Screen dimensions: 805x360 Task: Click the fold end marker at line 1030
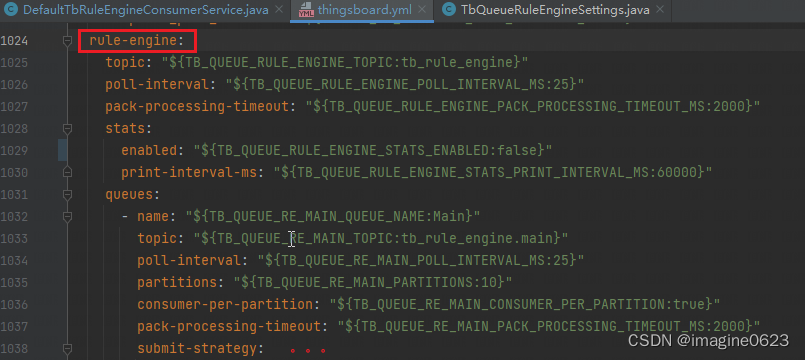(x=67, y=172)
